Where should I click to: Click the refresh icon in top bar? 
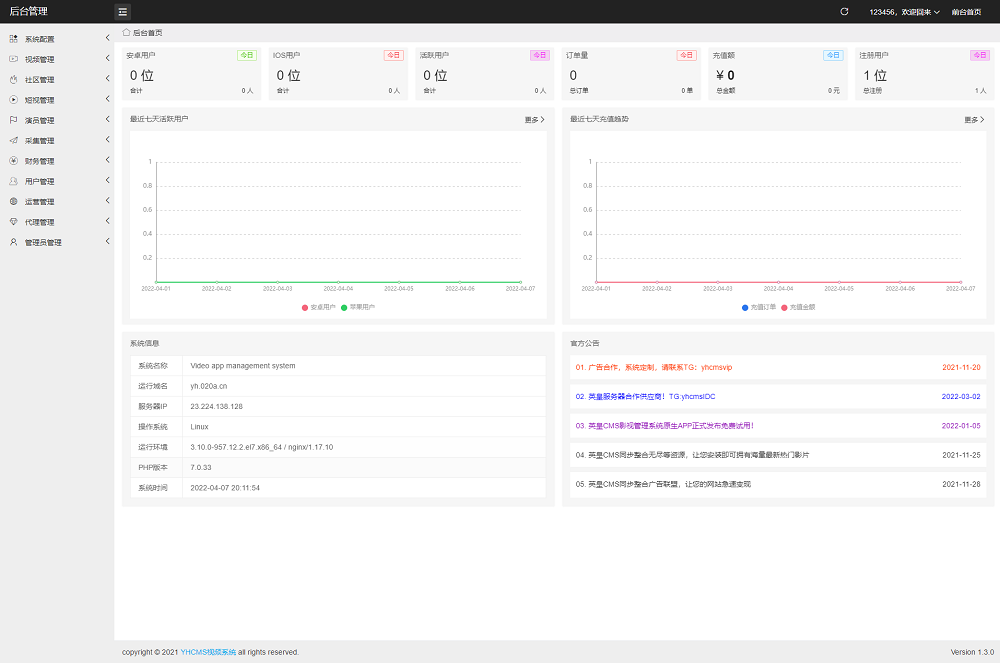(844, 12)
